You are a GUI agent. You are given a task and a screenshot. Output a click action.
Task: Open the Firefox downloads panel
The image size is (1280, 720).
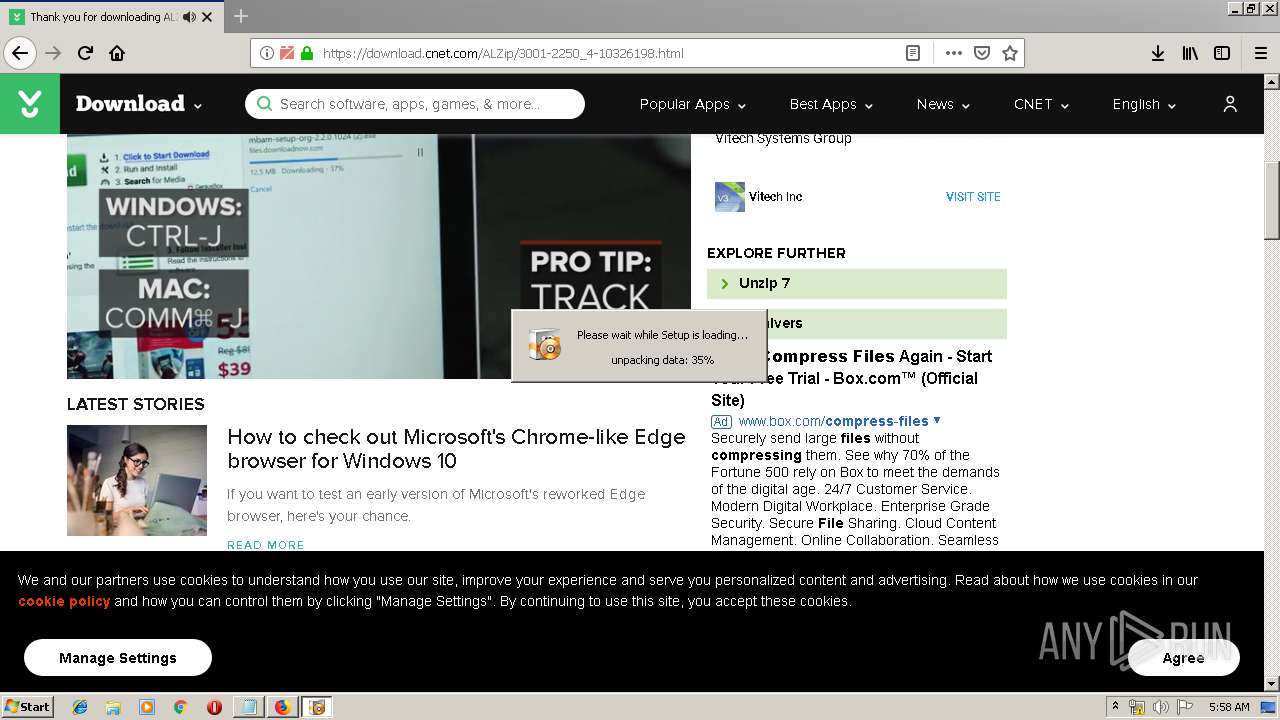(1158, 53)
